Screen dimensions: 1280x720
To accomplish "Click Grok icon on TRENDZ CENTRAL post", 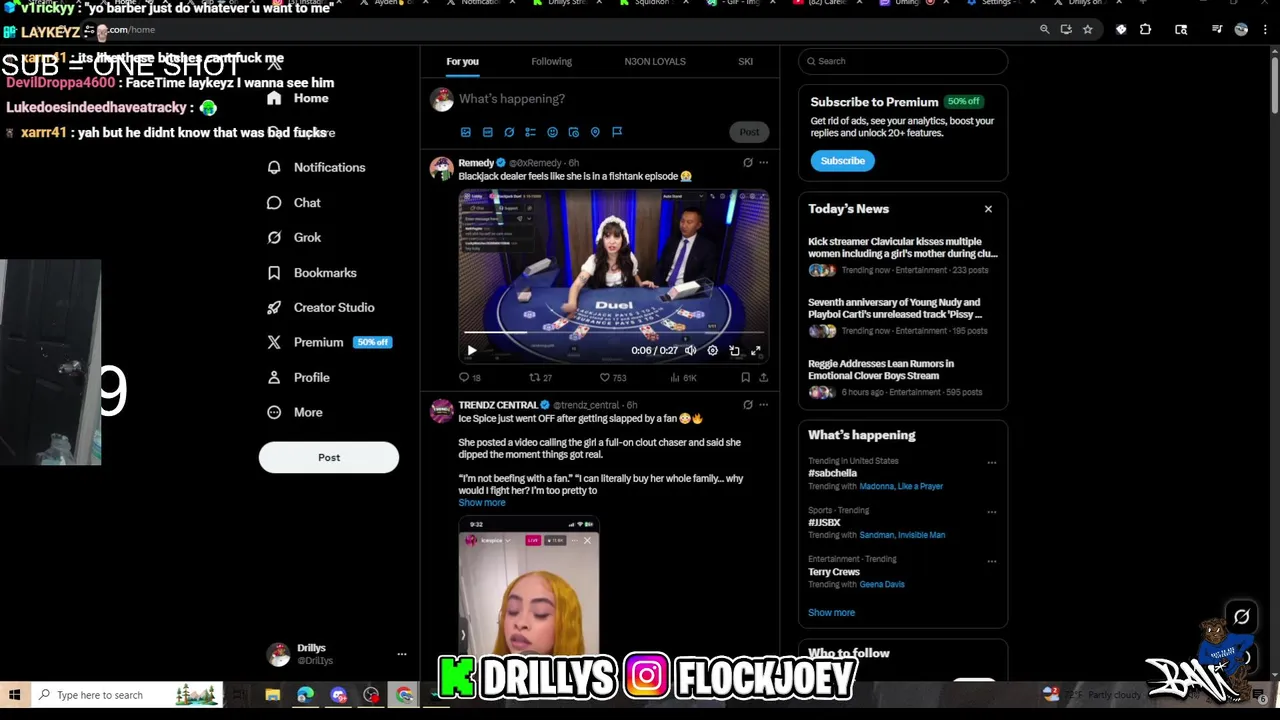I will 747,405.
